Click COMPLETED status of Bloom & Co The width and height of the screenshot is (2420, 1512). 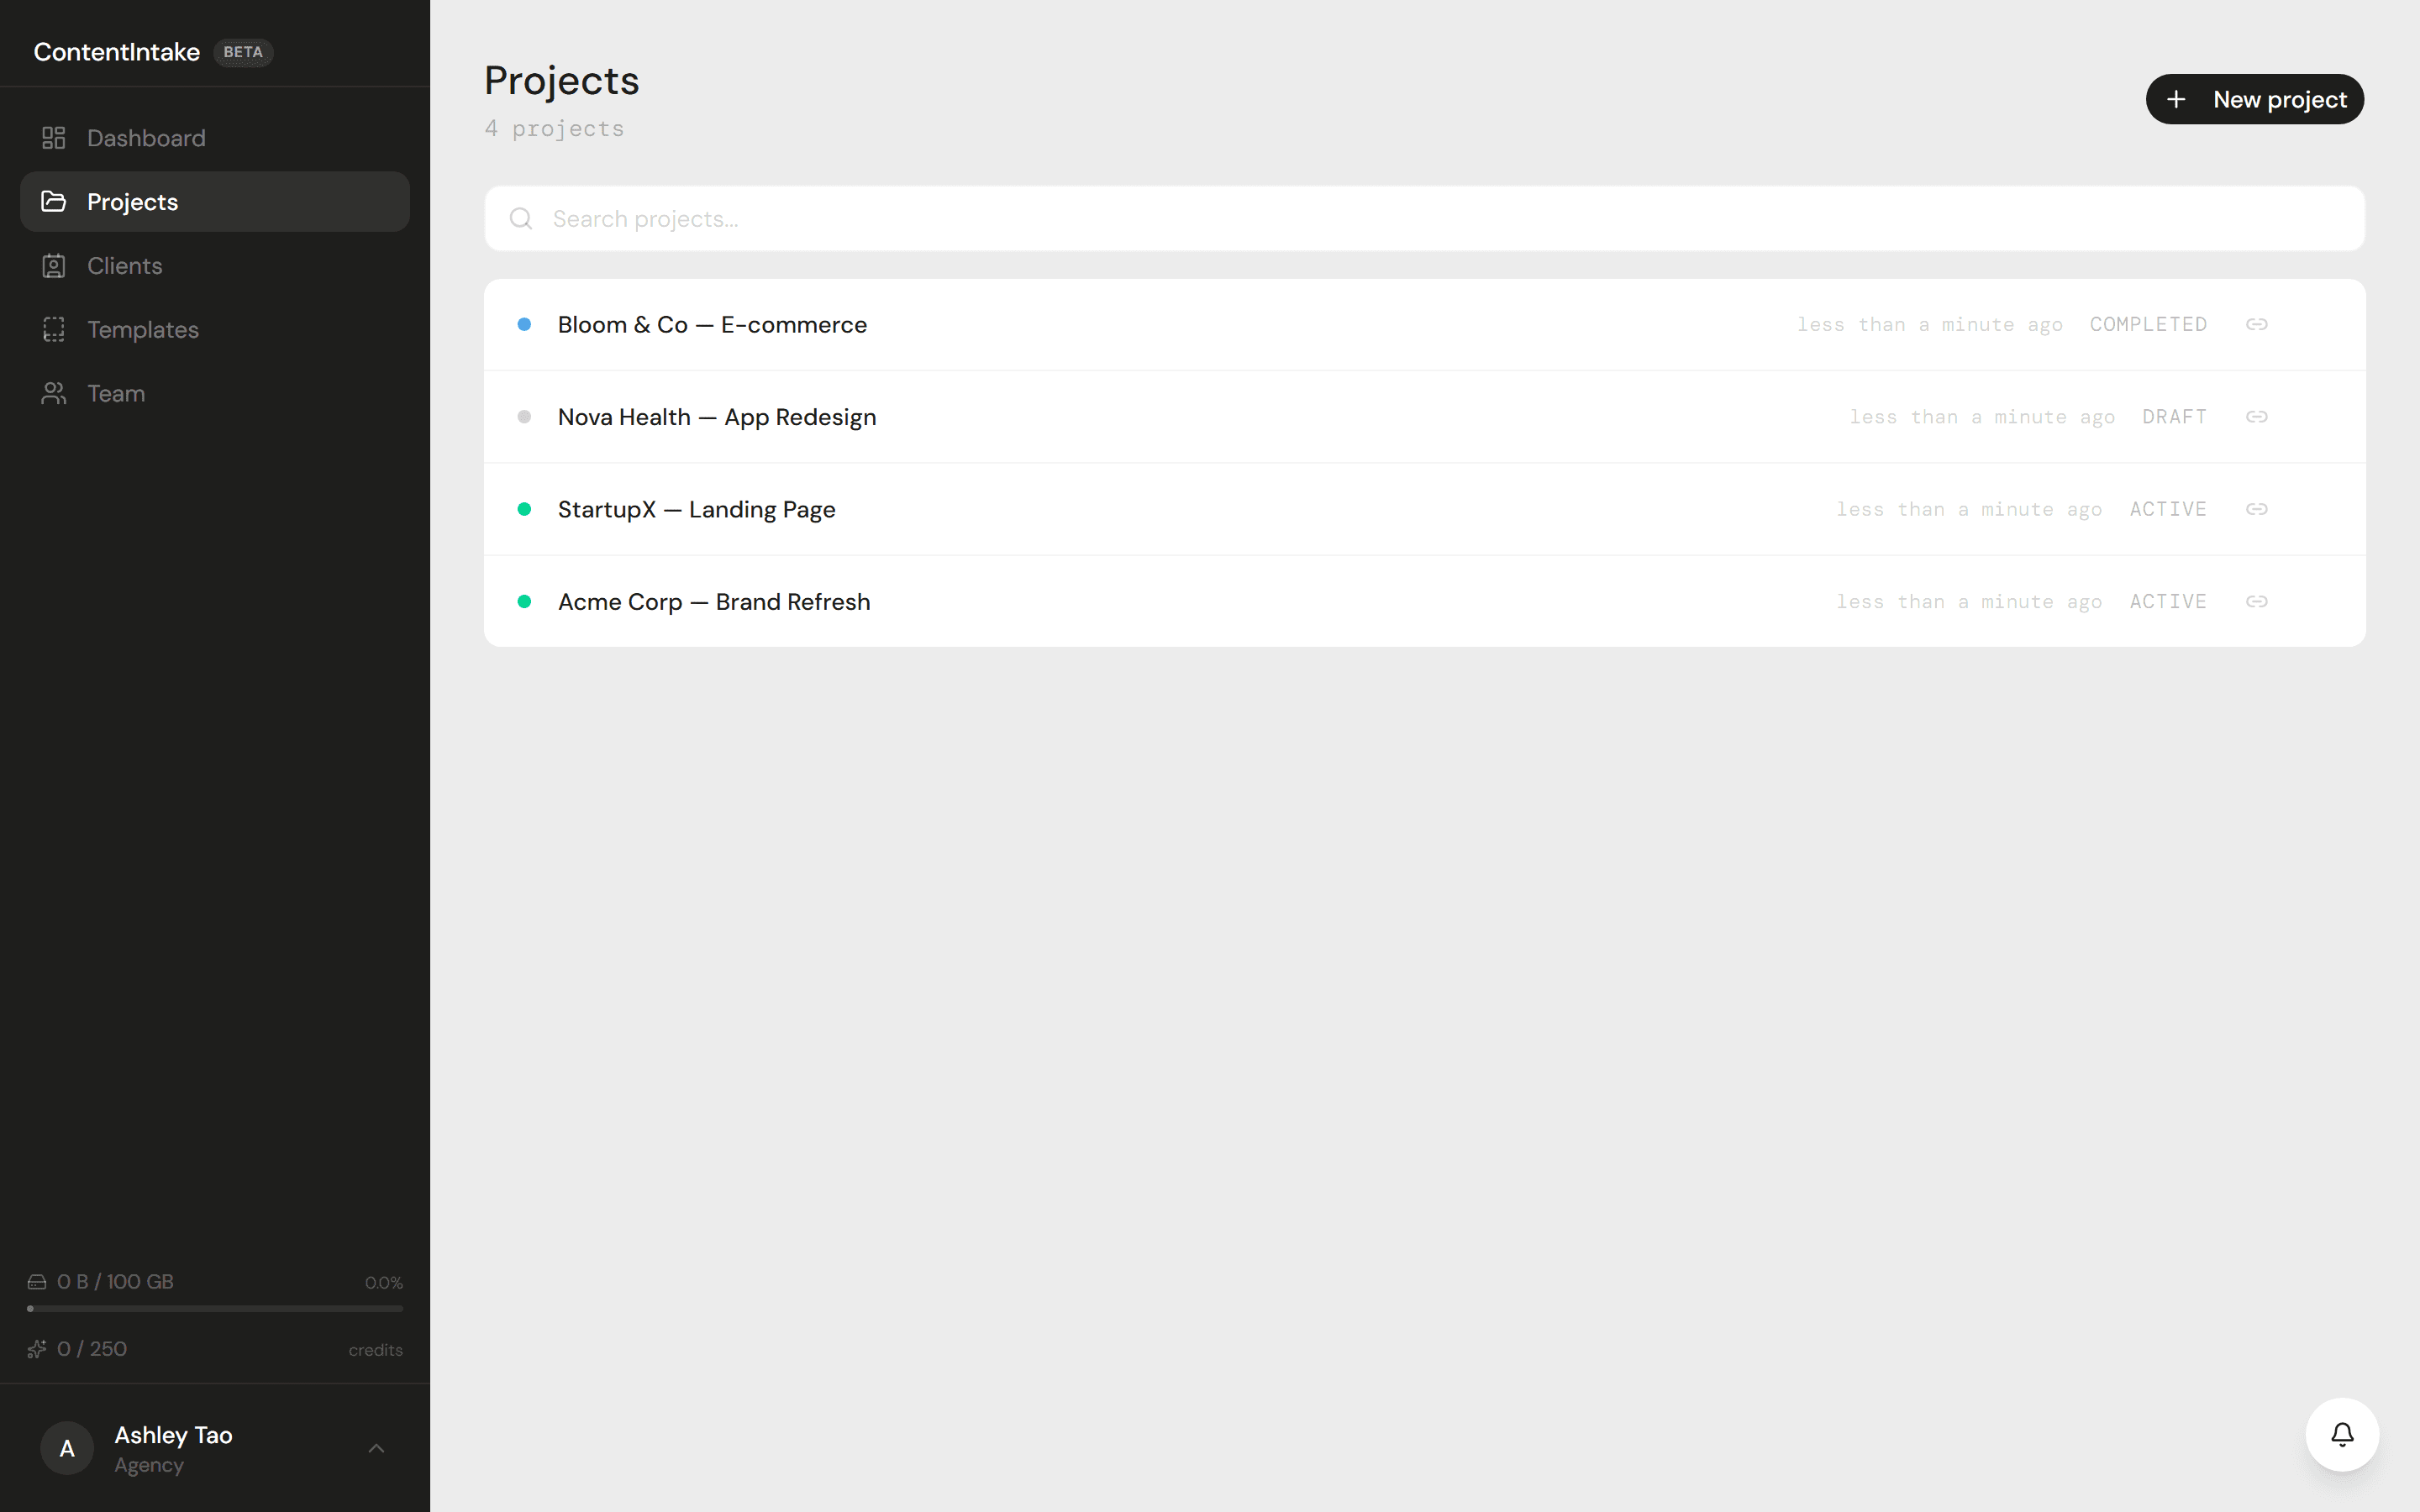(x=2148, y=325)
